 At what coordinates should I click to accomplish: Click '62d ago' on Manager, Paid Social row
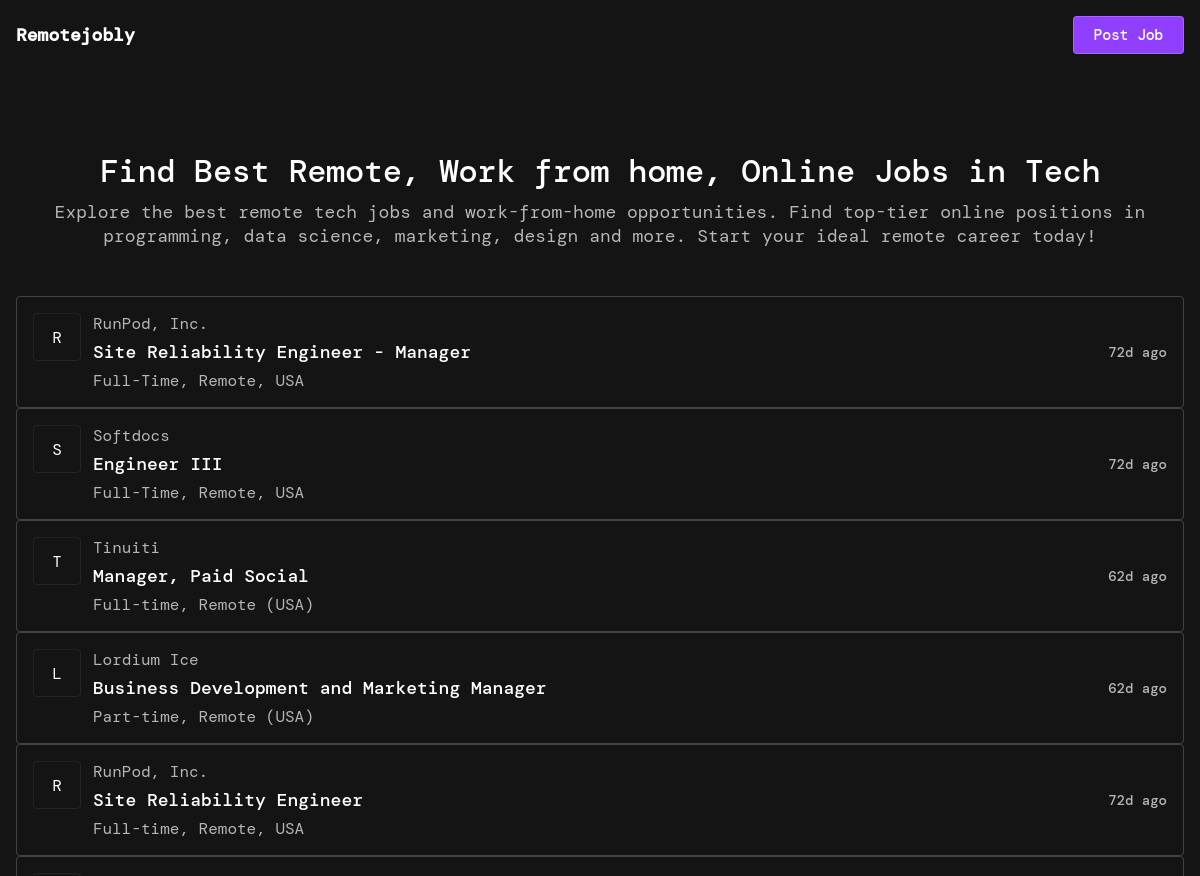coord(1137,576)
